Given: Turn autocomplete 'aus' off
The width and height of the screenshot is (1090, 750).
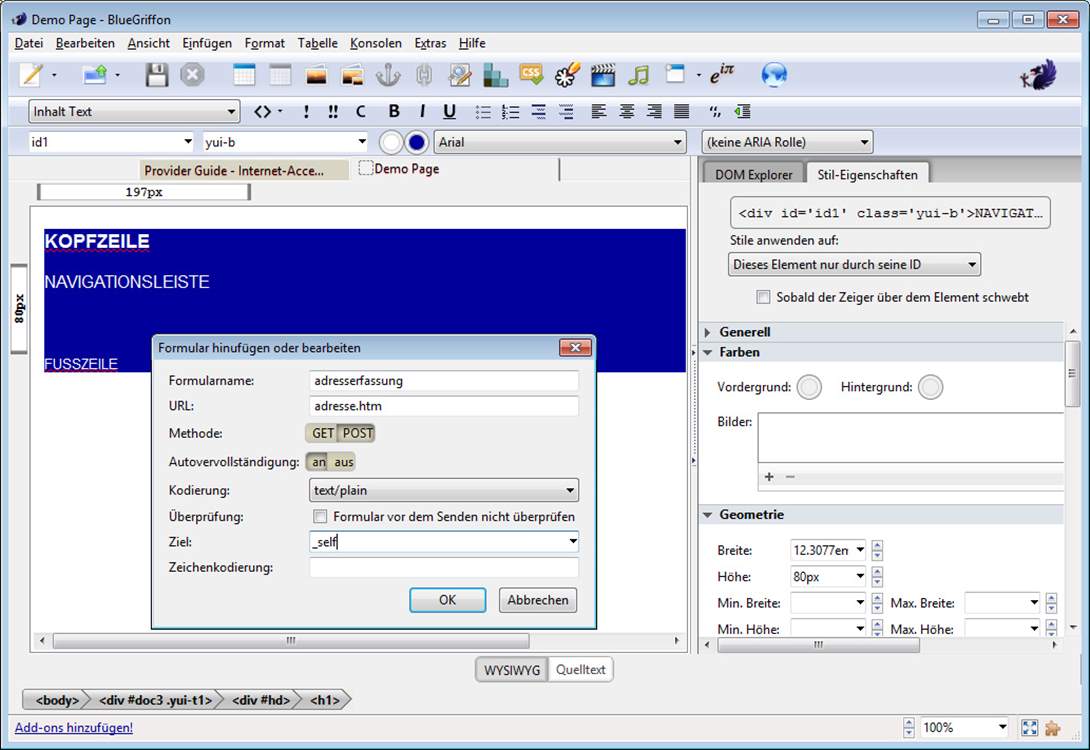Looking at the screenshot, I should 343,462.
